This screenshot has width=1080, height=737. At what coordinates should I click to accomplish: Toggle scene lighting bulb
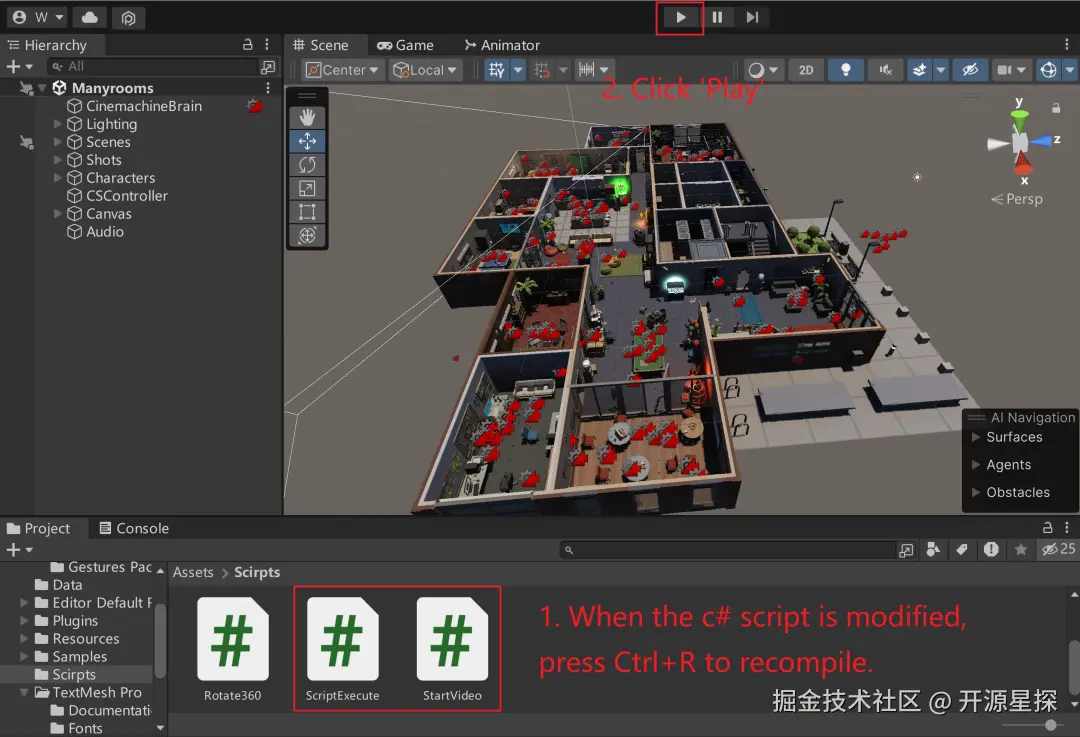846,70
